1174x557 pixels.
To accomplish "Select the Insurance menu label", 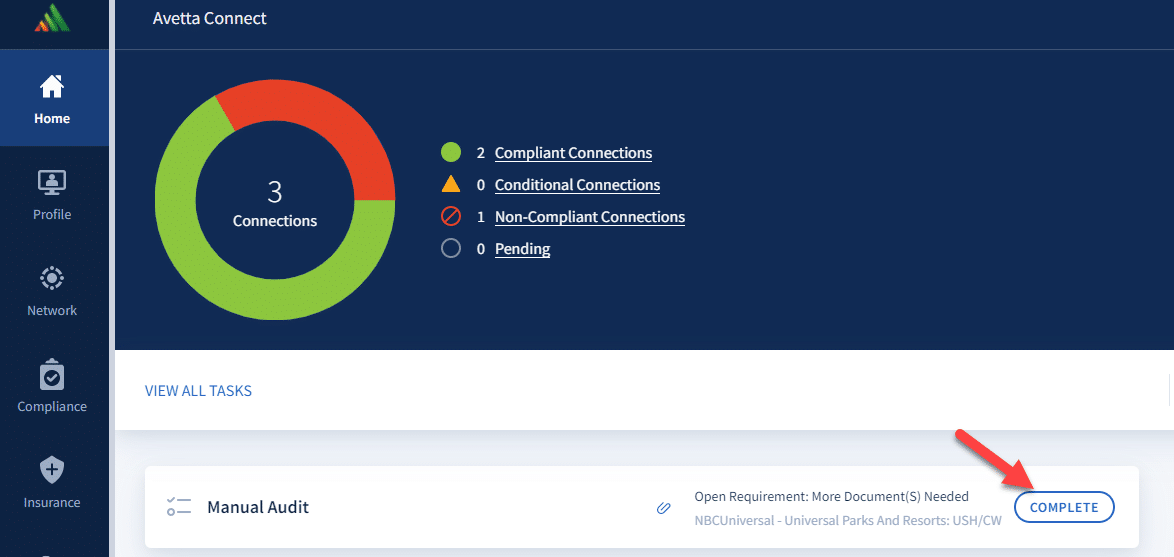I will [x=52, y=502].
